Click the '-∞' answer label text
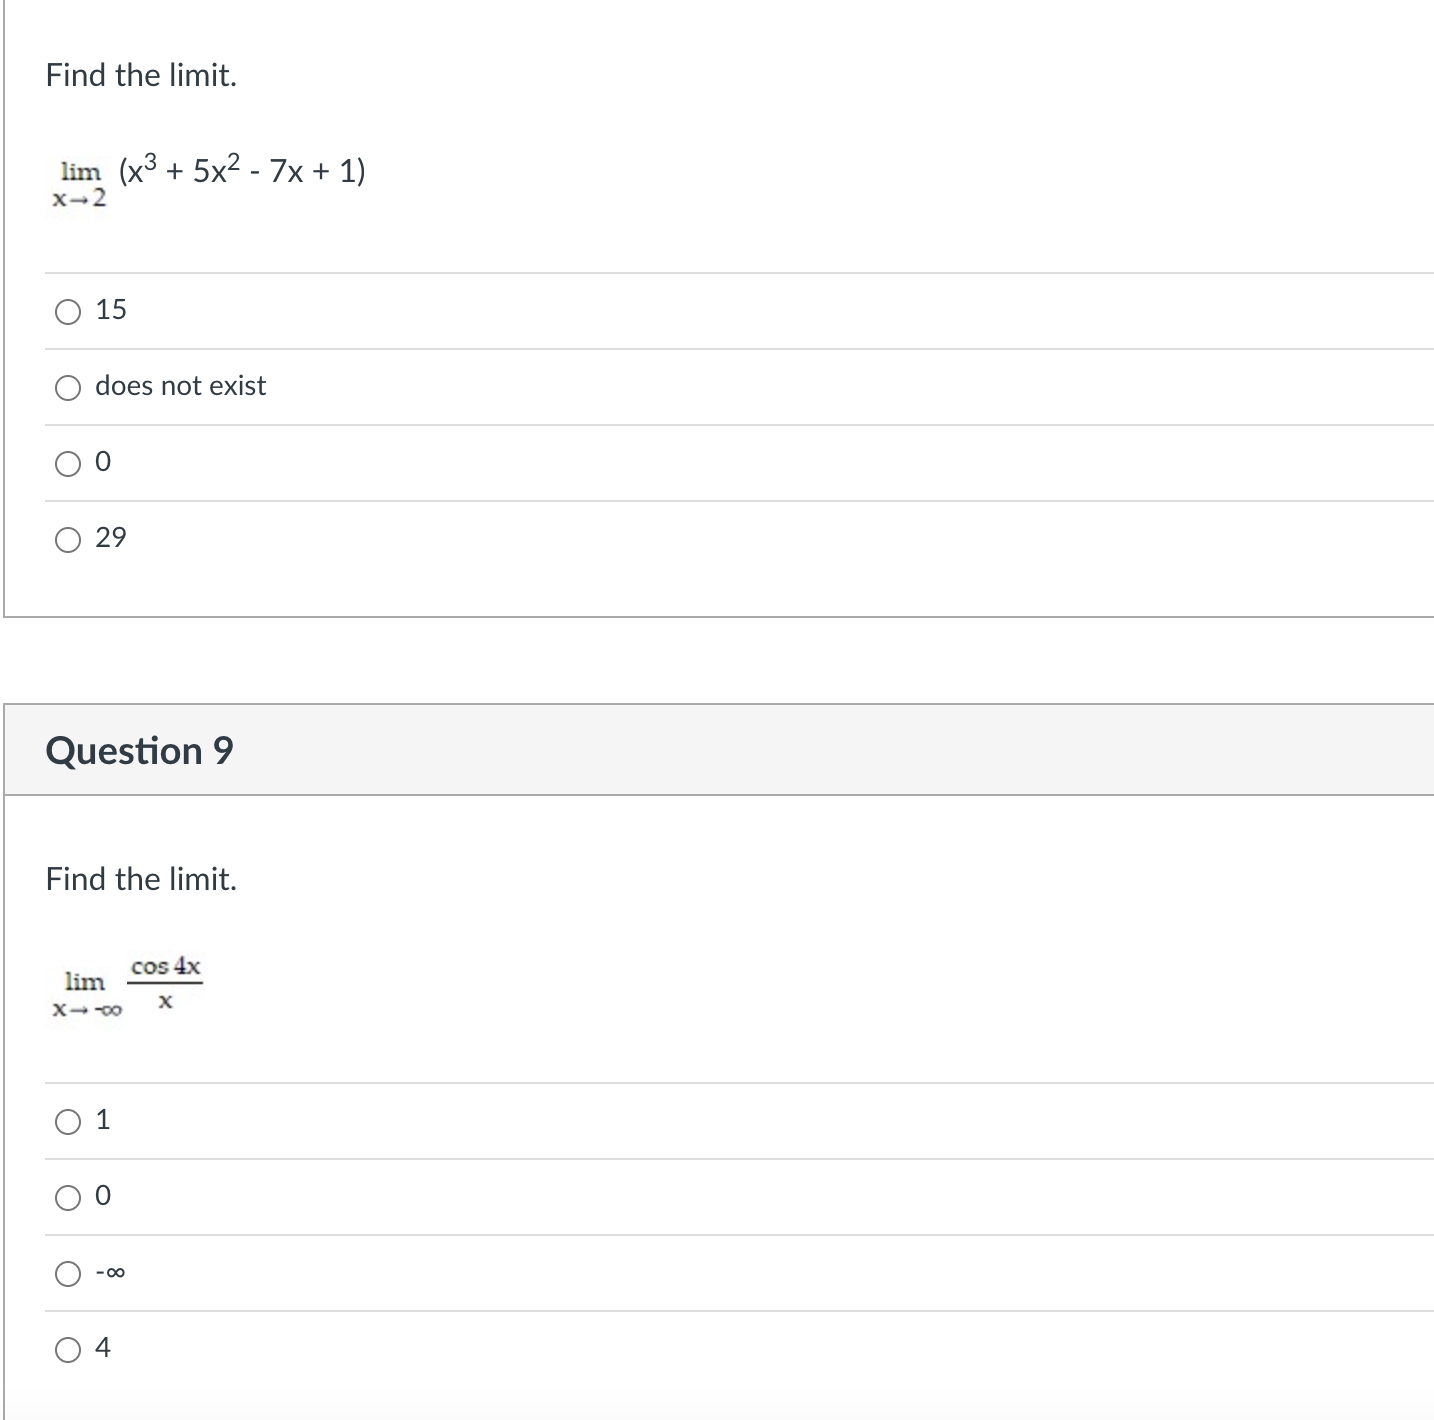 (110, 1273)
